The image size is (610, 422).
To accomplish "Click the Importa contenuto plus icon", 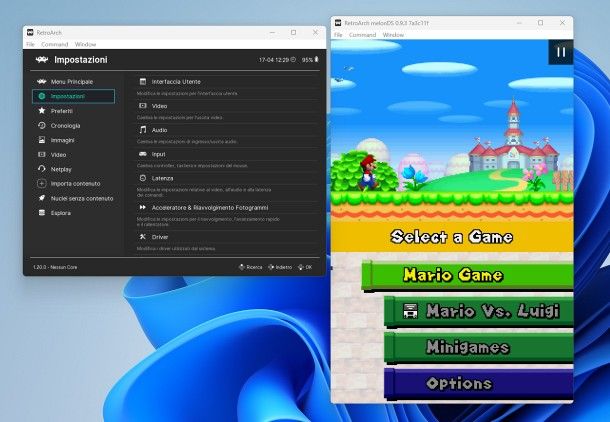I will pyautogui.click(x=42, y=184).
